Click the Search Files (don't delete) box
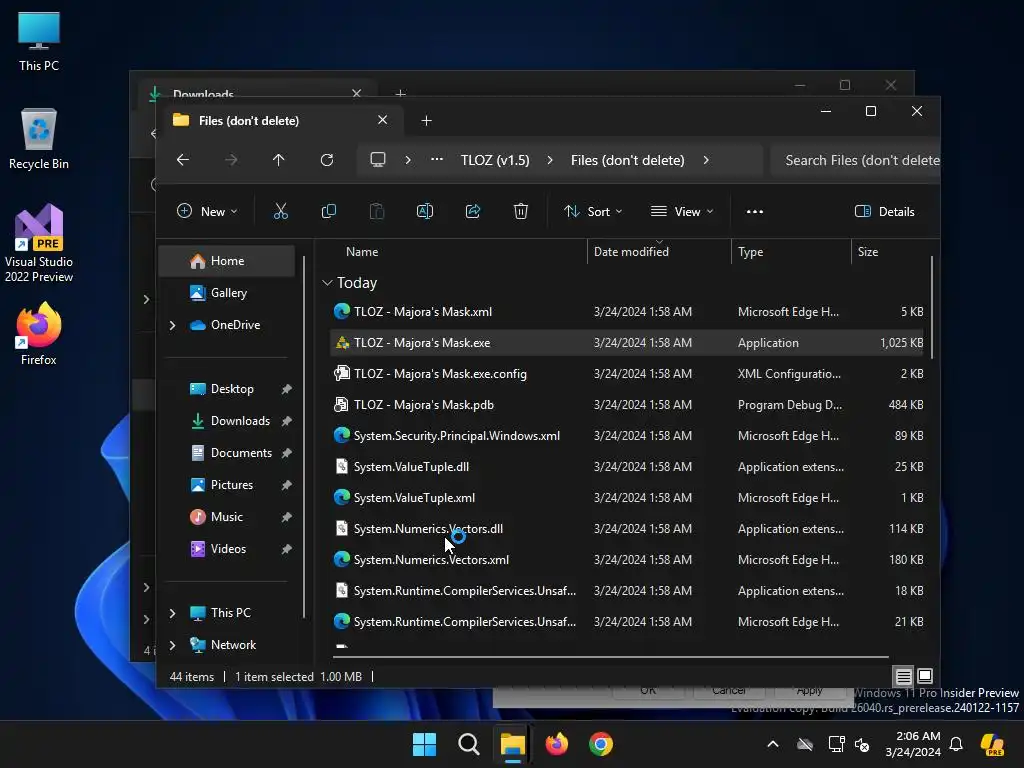 pos(856,160)
